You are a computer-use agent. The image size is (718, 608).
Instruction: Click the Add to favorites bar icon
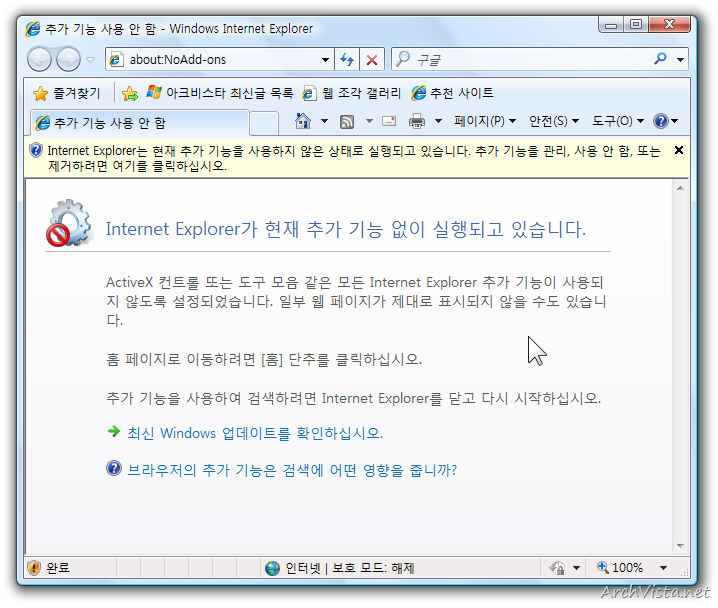click(130, 93)
